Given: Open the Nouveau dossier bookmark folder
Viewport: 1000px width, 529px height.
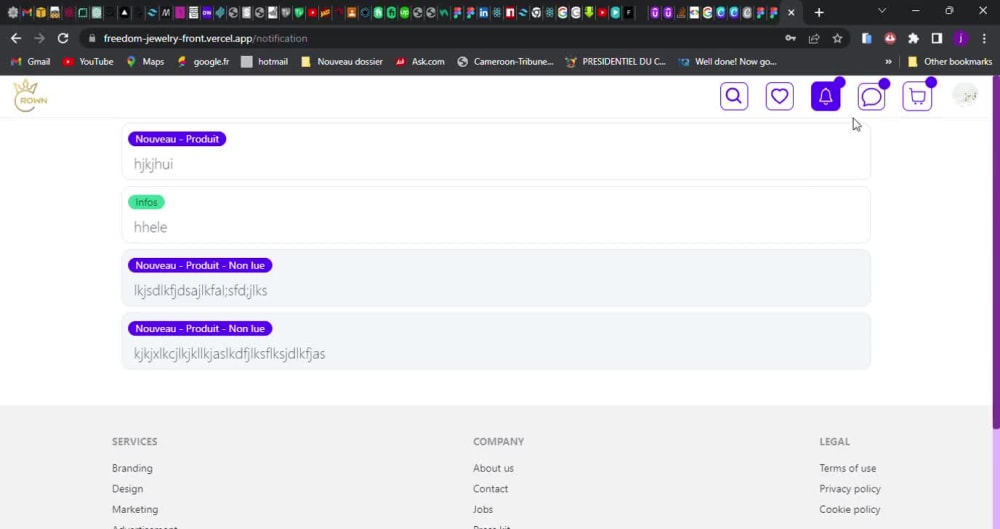Looking at the screenshot, I should 342,62.
